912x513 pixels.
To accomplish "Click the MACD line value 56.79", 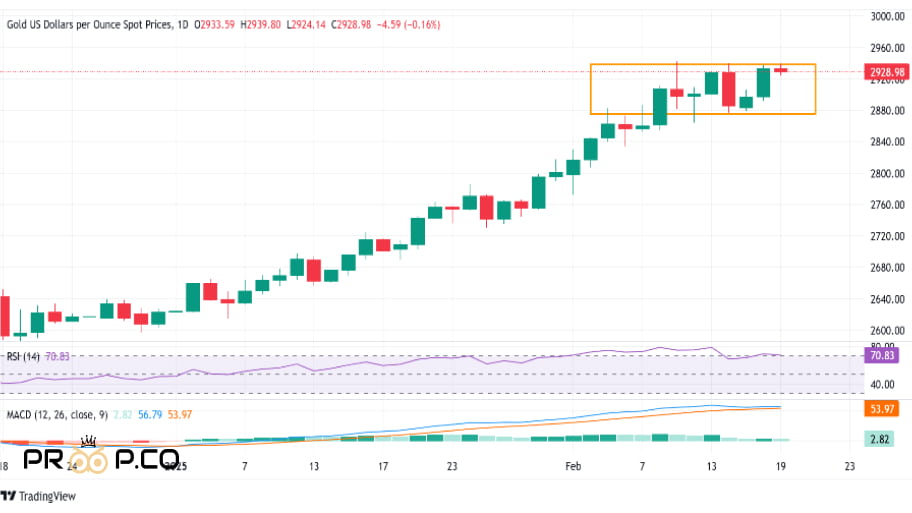I will [150, 415].
